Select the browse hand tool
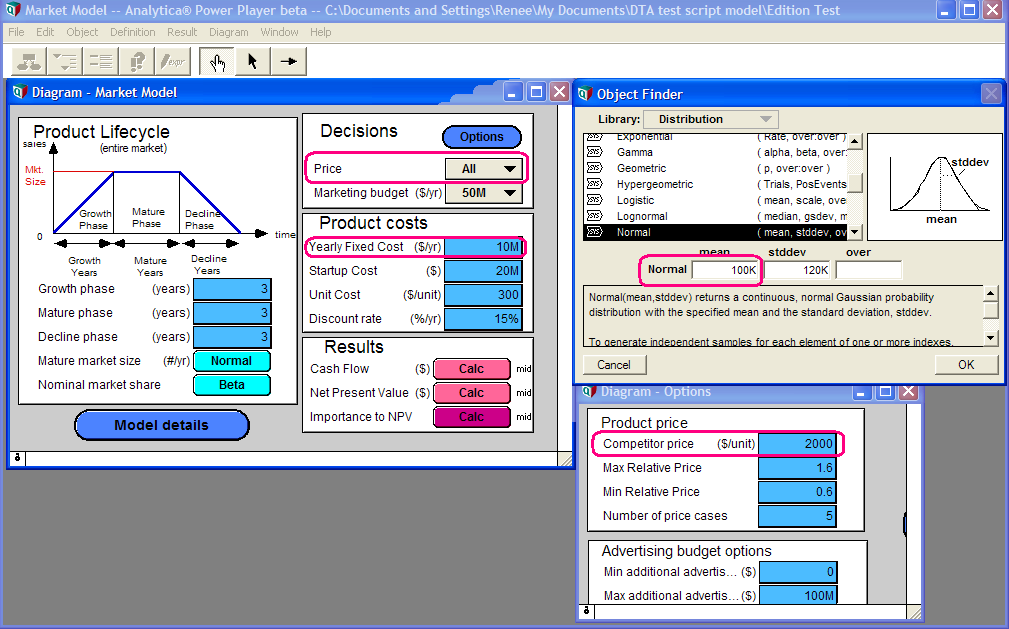The image size is (1009, 629). tap(217, 62)
